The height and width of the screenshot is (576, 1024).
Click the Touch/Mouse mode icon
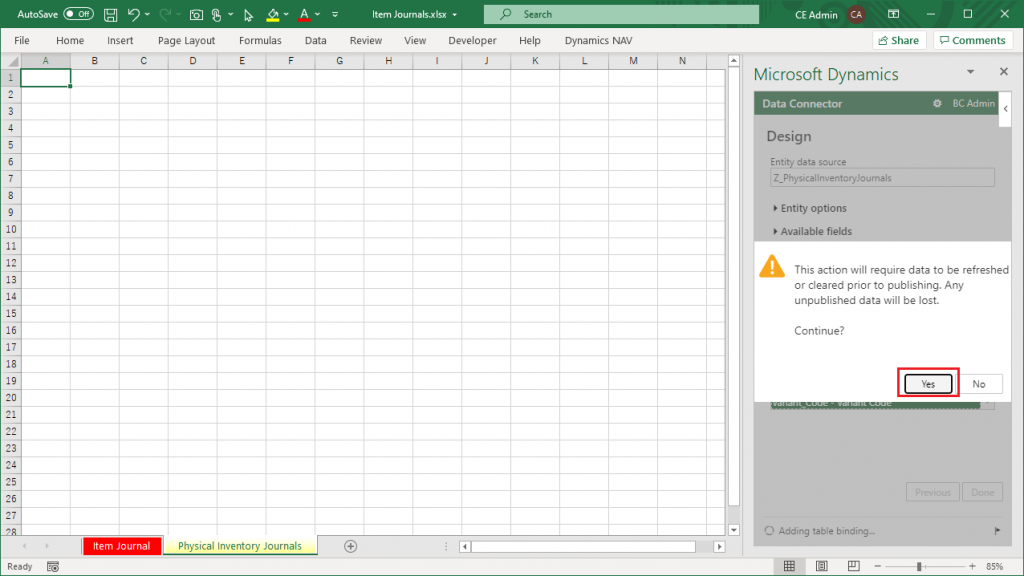216,14
